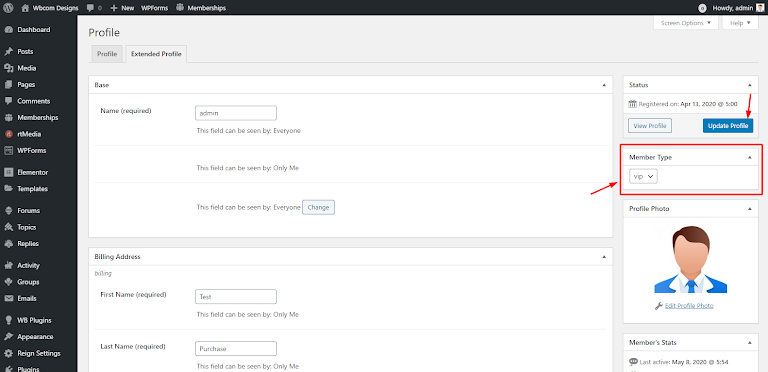Viewport: 768px width, 372px height.
Task: Click the wrench icon beside Edit Profile Photo
Action: [x=659, y=305]
